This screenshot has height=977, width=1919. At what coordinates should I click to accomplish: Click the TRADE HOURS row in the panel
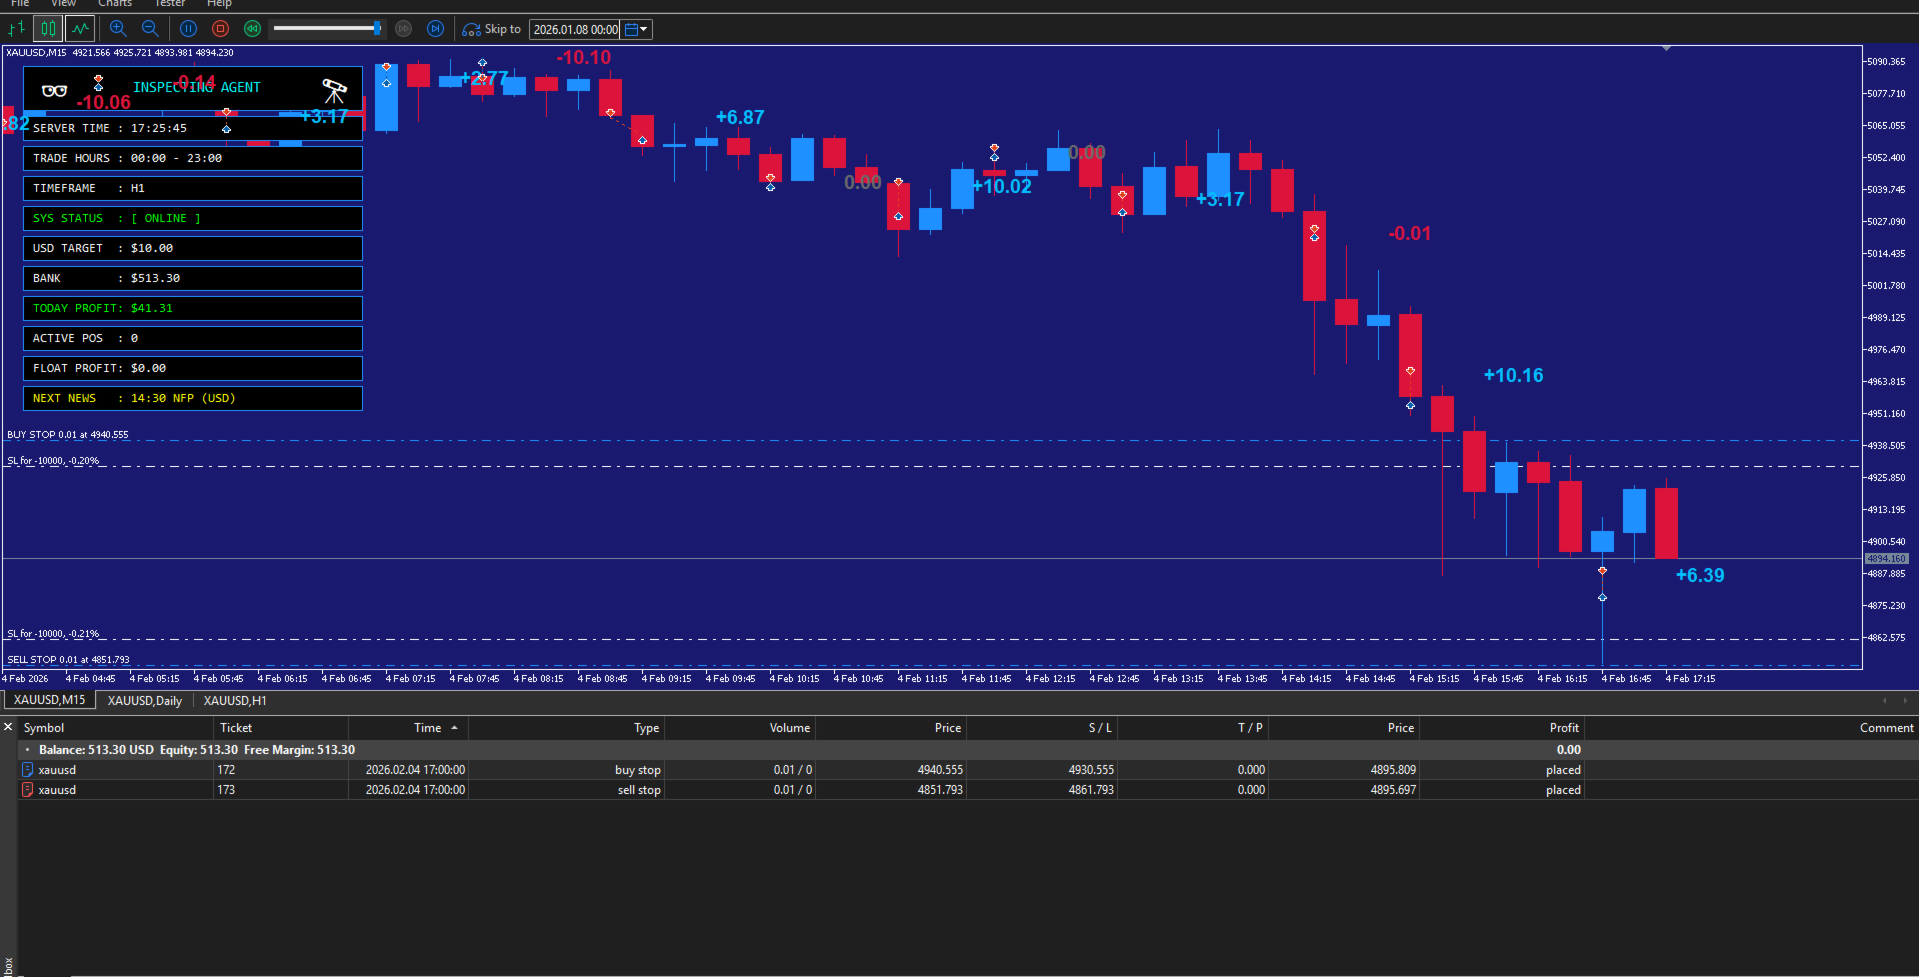click(193, 158)
